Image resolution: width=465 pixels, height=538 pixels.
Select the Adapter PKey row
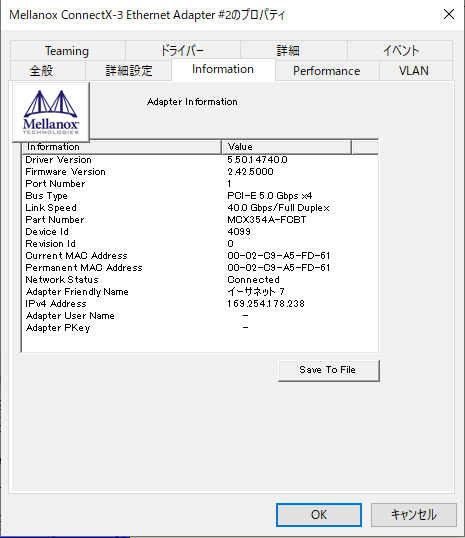tap(200, 328)
